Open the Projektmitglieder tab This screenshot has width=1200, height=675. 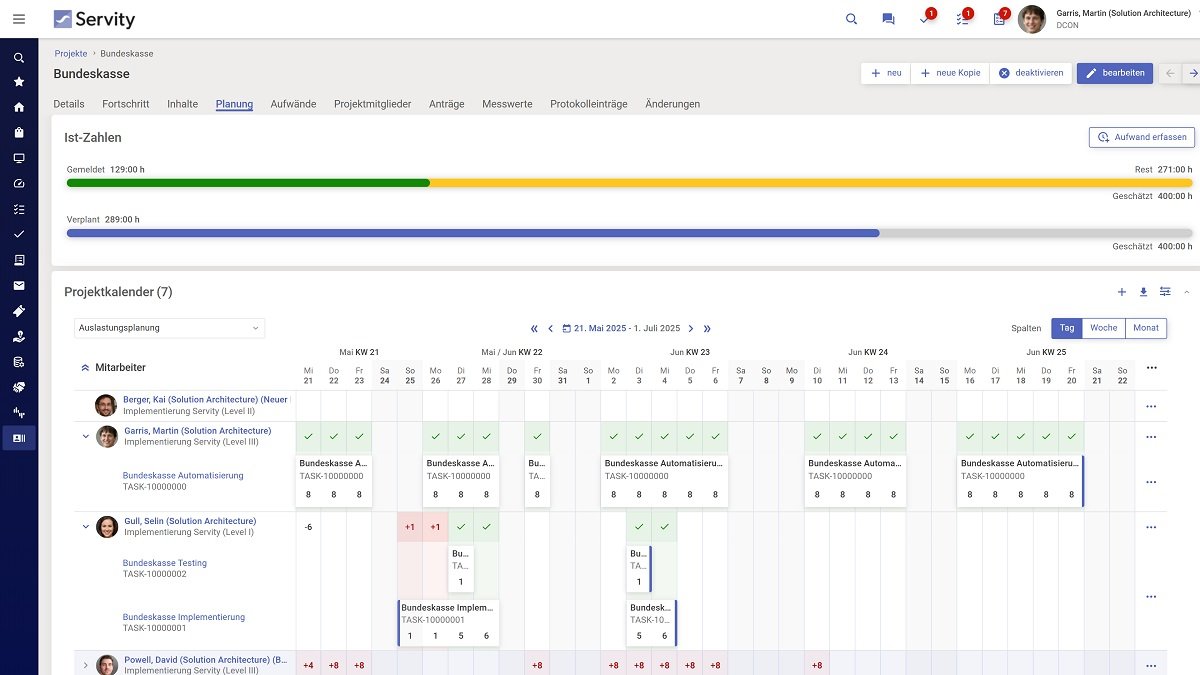click(372, 104)
